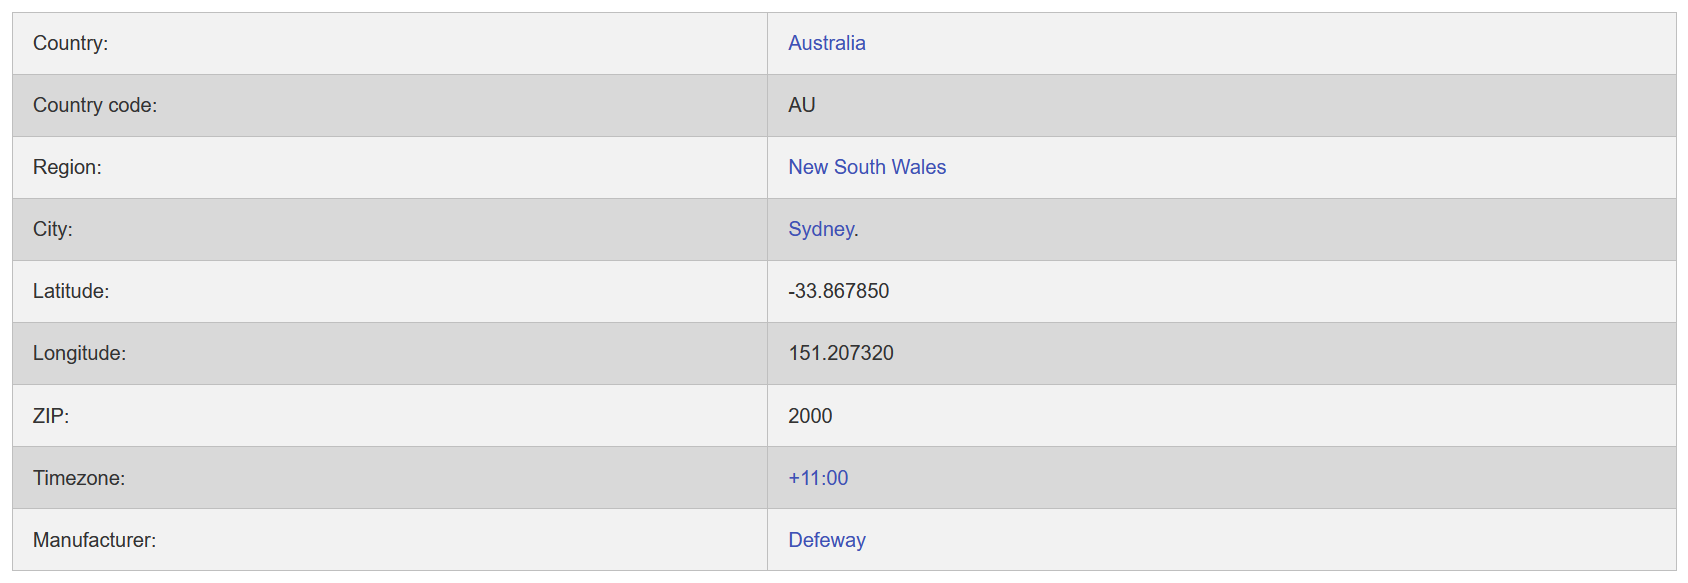Follow the New South Wales link
The image size is (1688, 583).
tap(866, 167)
